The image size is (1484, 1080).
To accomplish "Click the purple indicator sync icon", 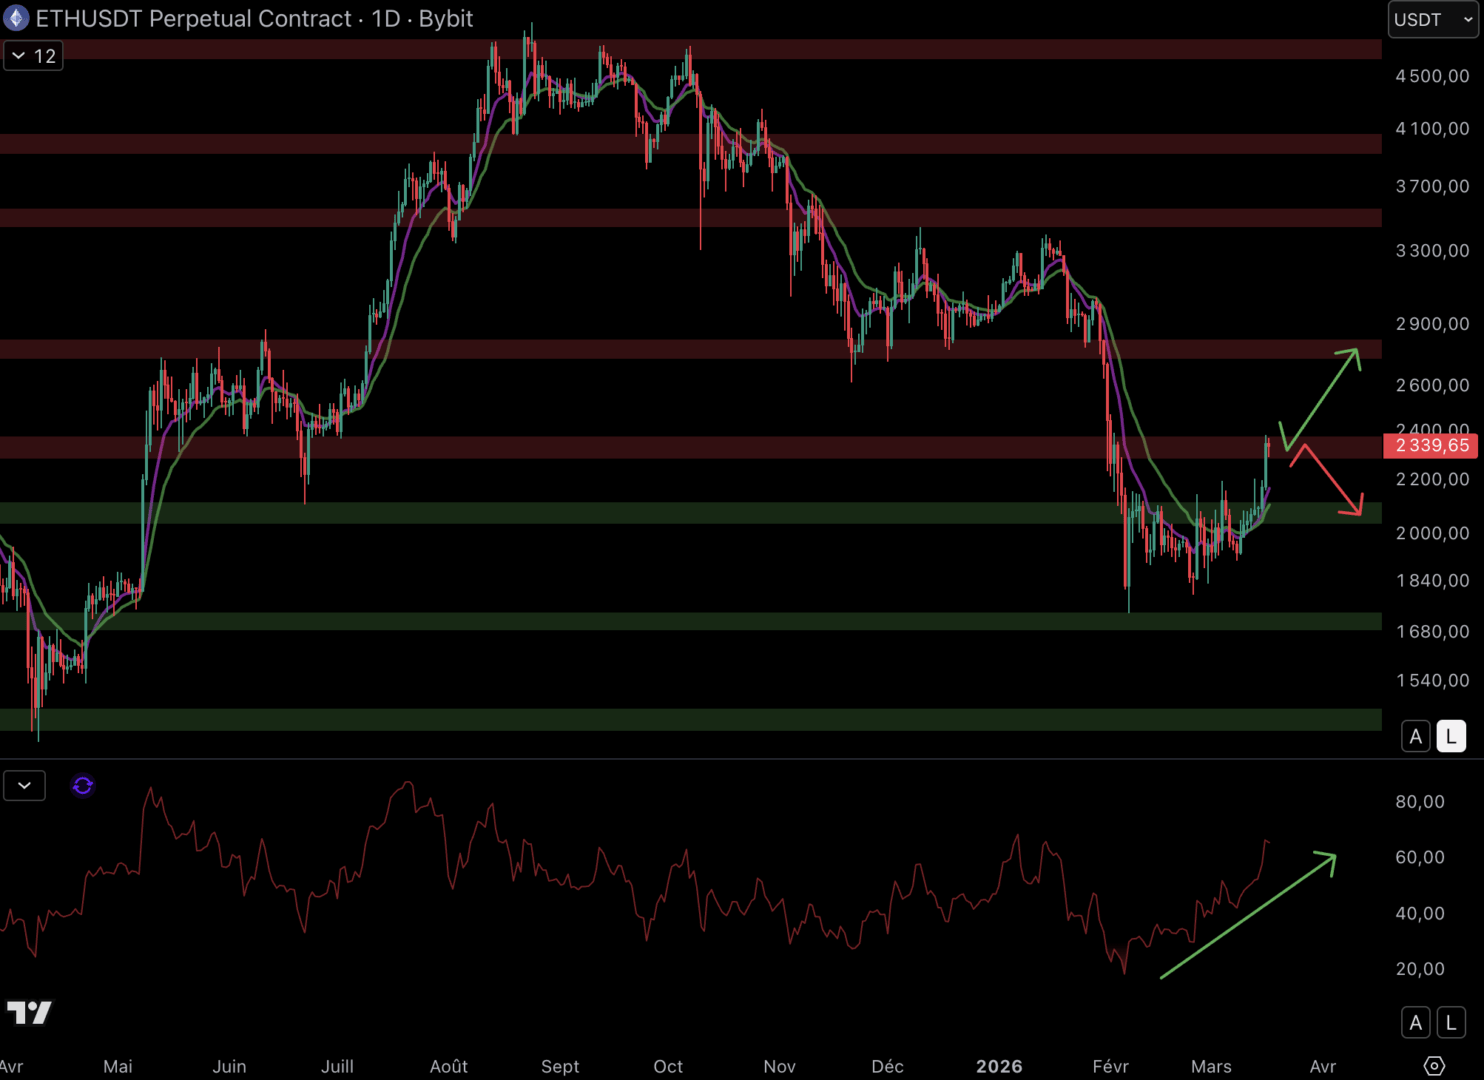I will 83,786.
